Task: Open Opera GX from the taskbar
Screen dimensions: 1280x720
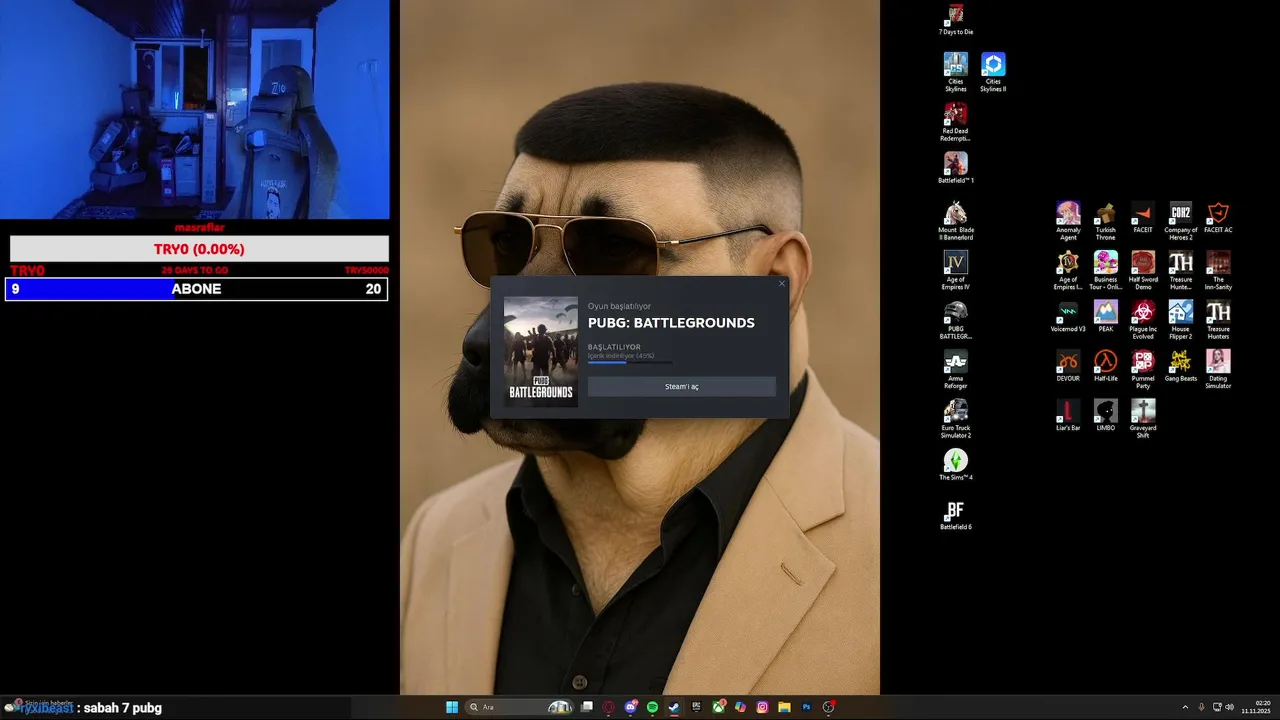Action: click(608, 707)
